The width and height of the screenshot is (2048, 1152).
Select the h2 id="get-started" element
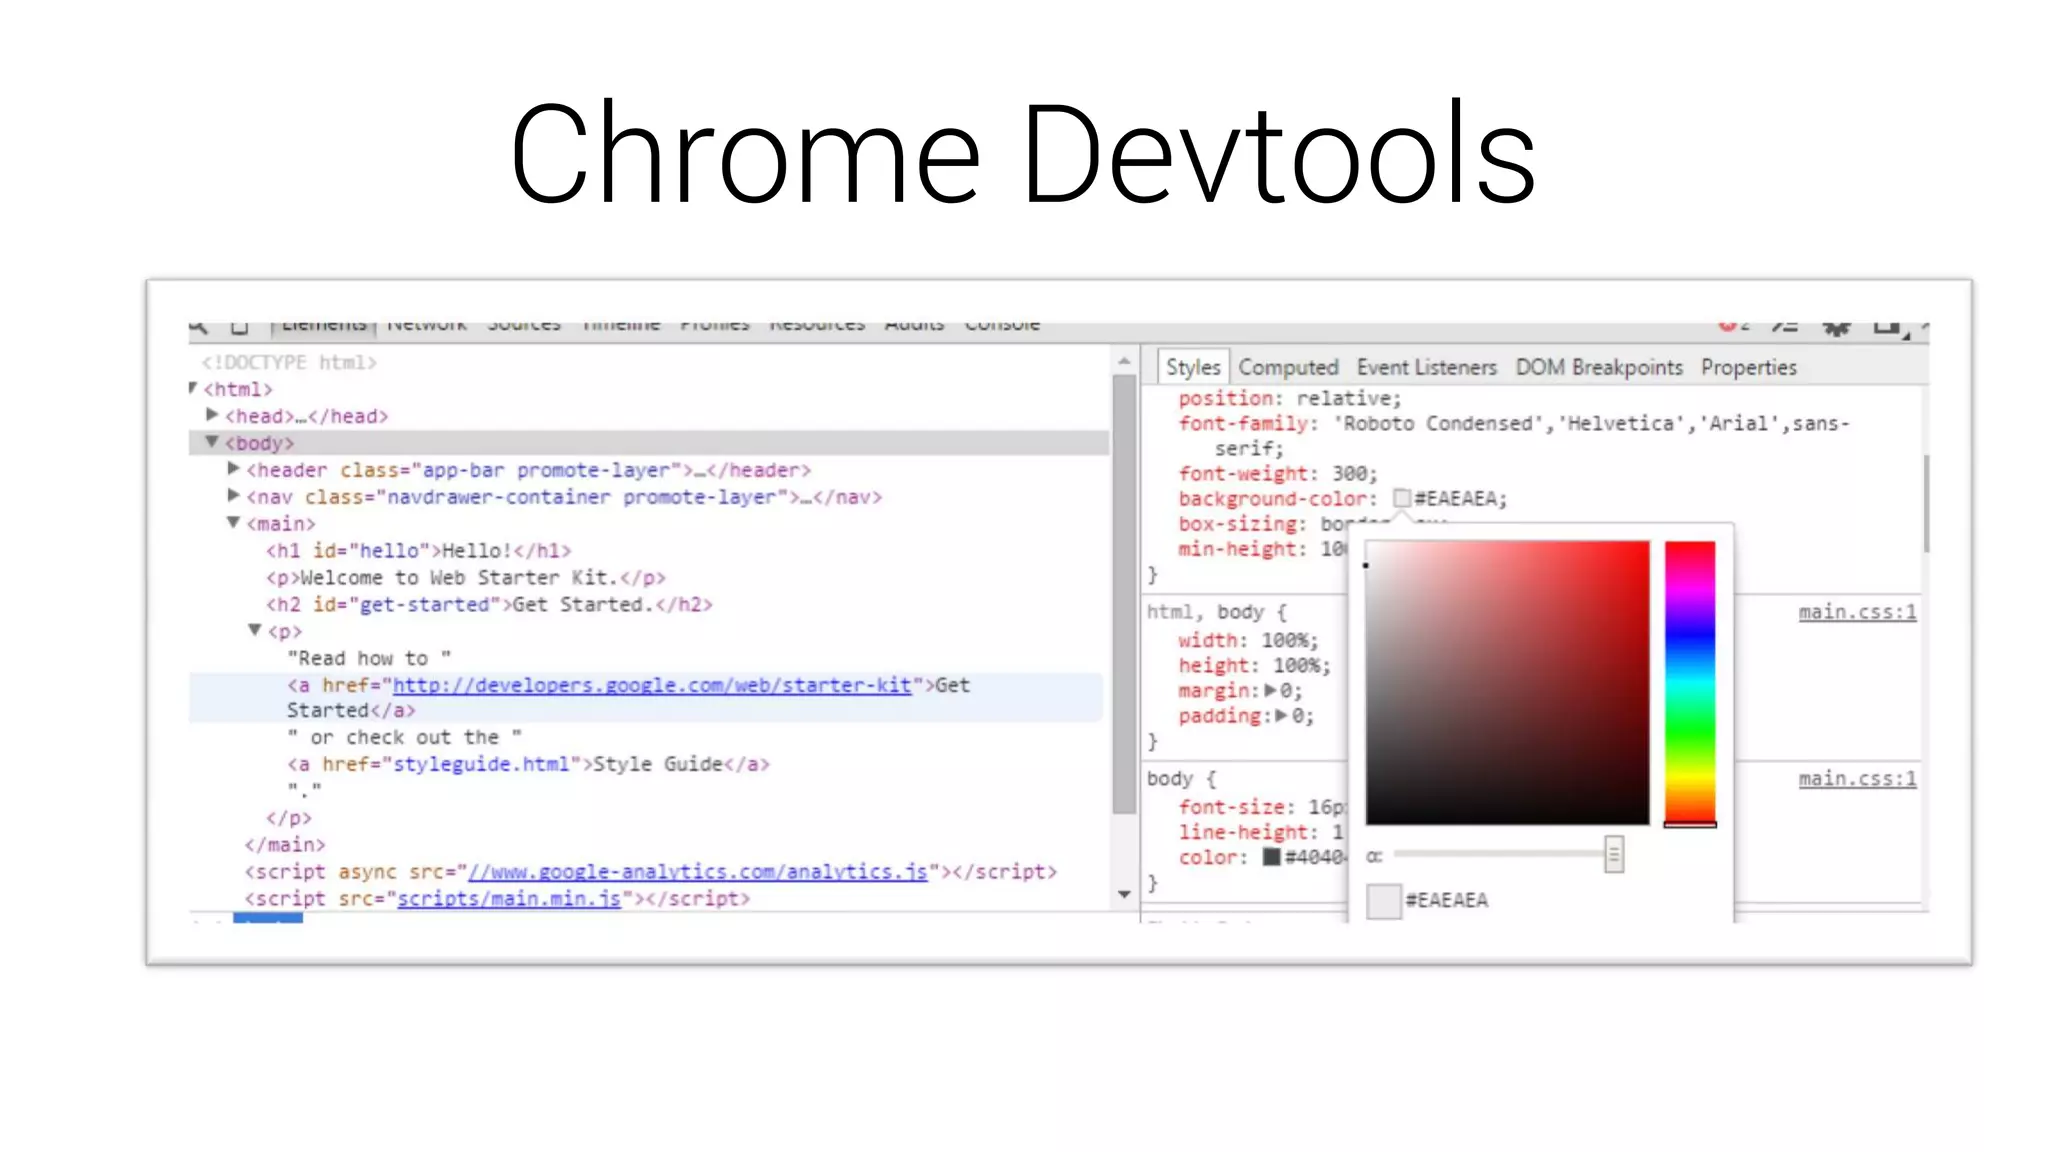(x=489, y=605)
